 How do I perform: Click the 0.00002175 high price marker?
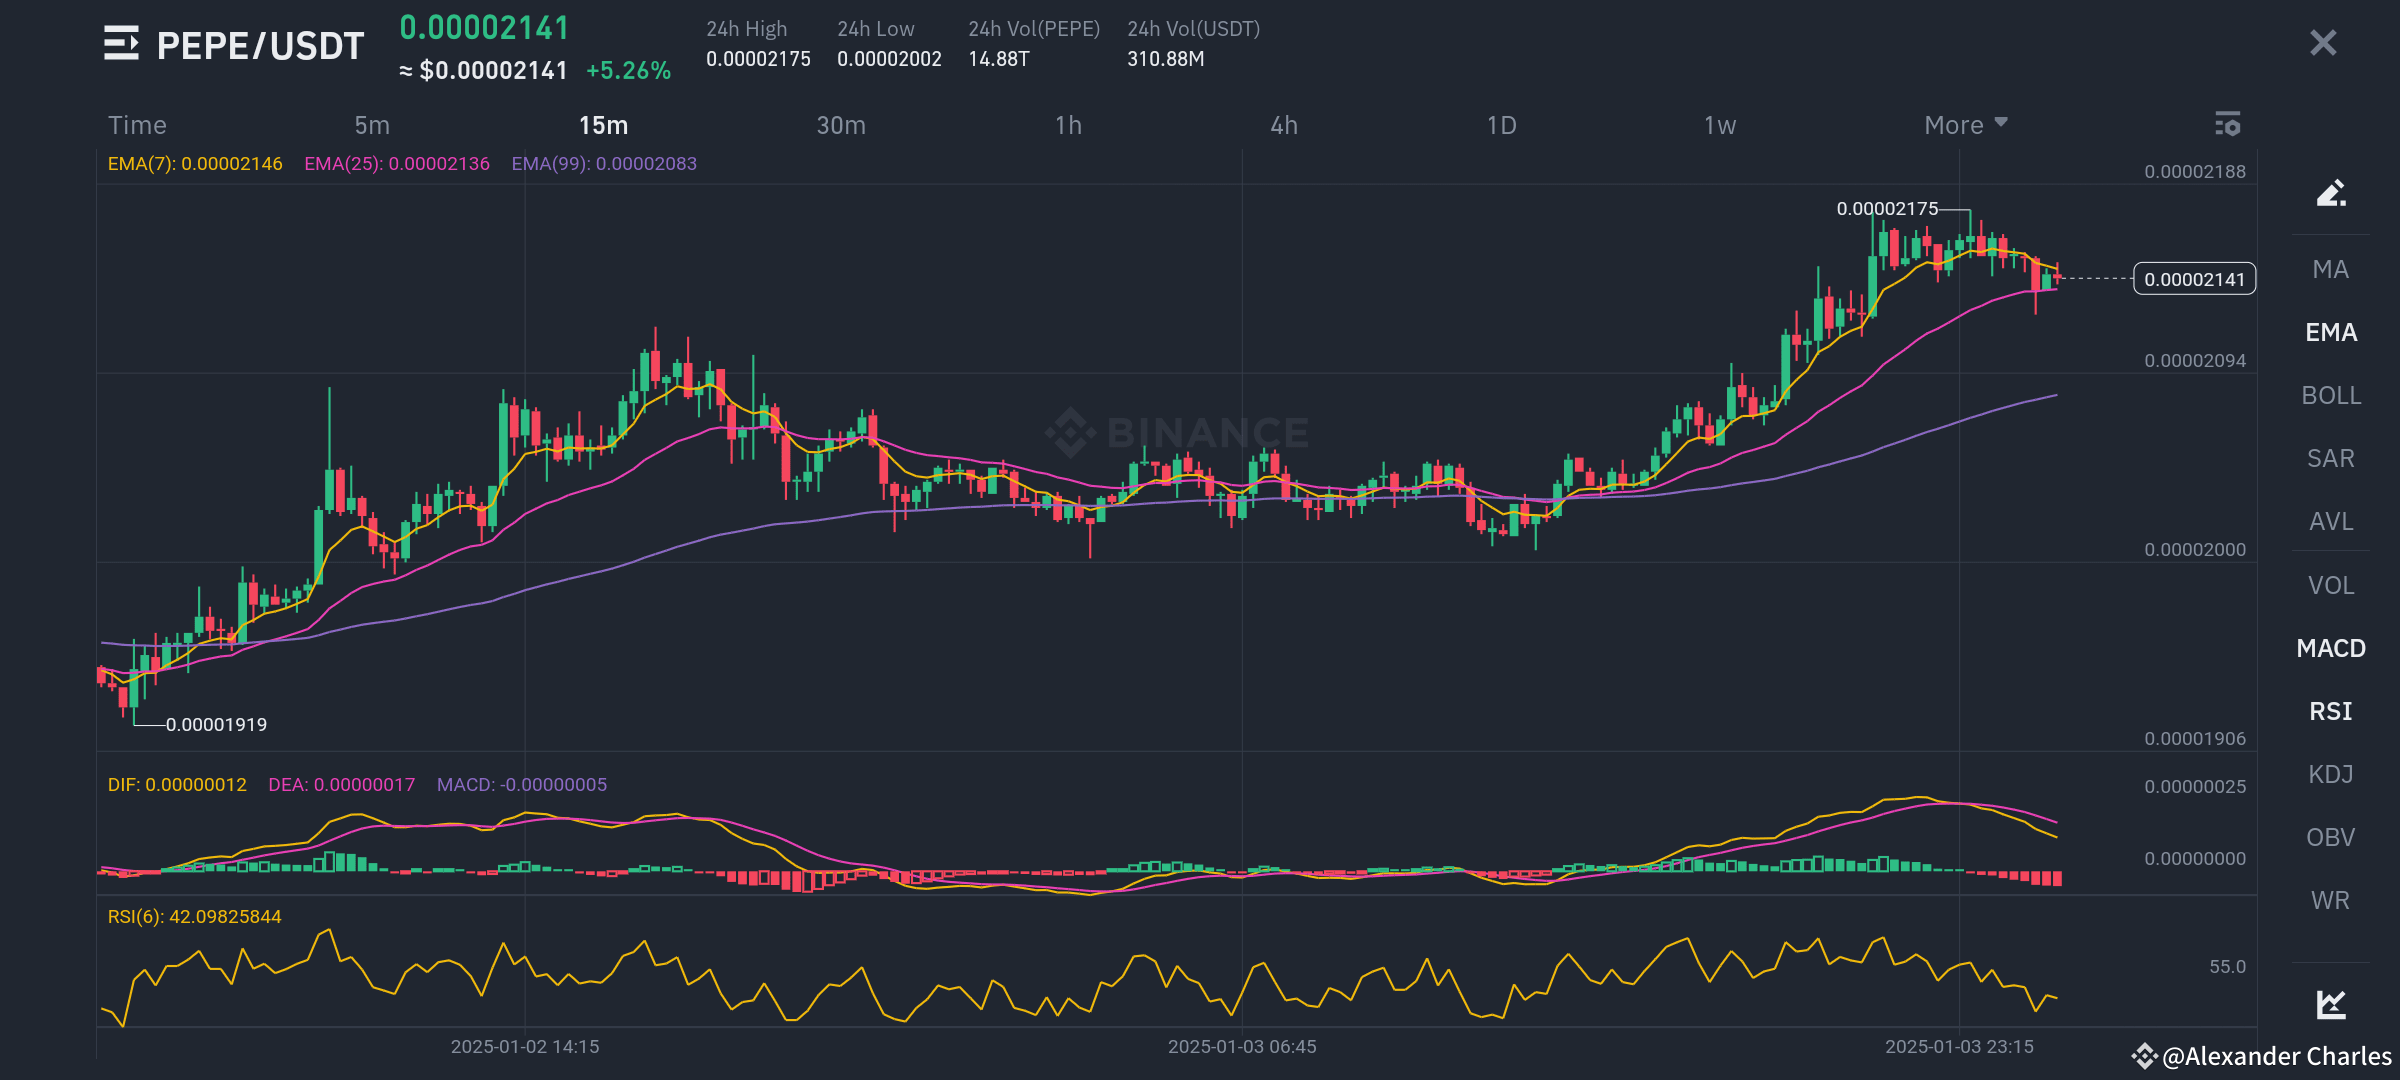1886,209
